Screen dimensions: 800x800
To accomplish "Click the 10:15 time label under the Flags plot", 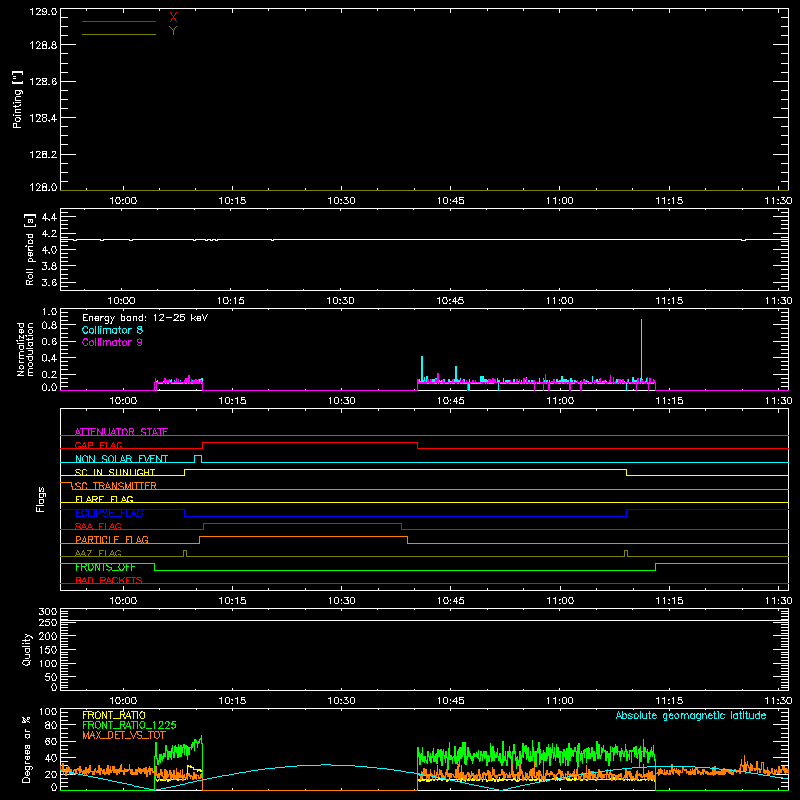I will click(x=232, y=601).
